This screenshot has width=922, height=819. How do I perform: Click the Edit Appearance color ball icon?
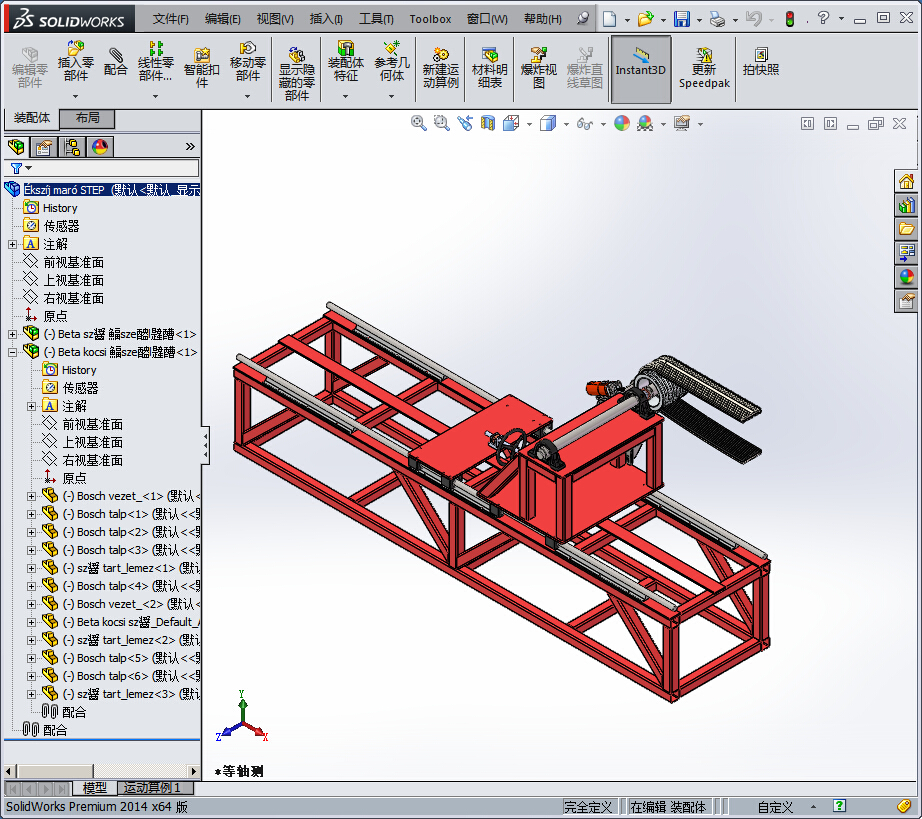pyautogui.click(x=622, y=123)
